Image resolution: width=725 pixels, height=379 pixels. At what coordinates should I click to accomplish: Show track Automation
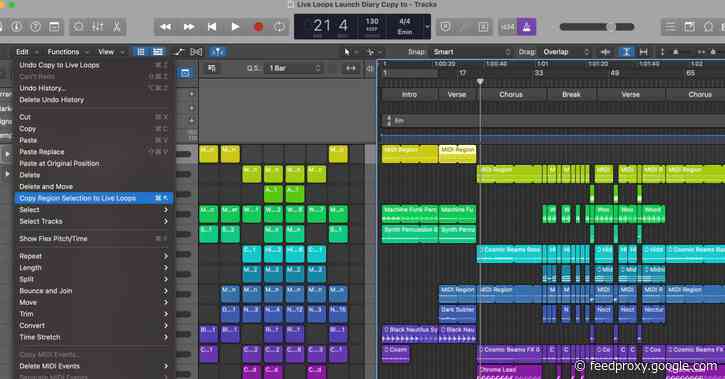(178, 52)
